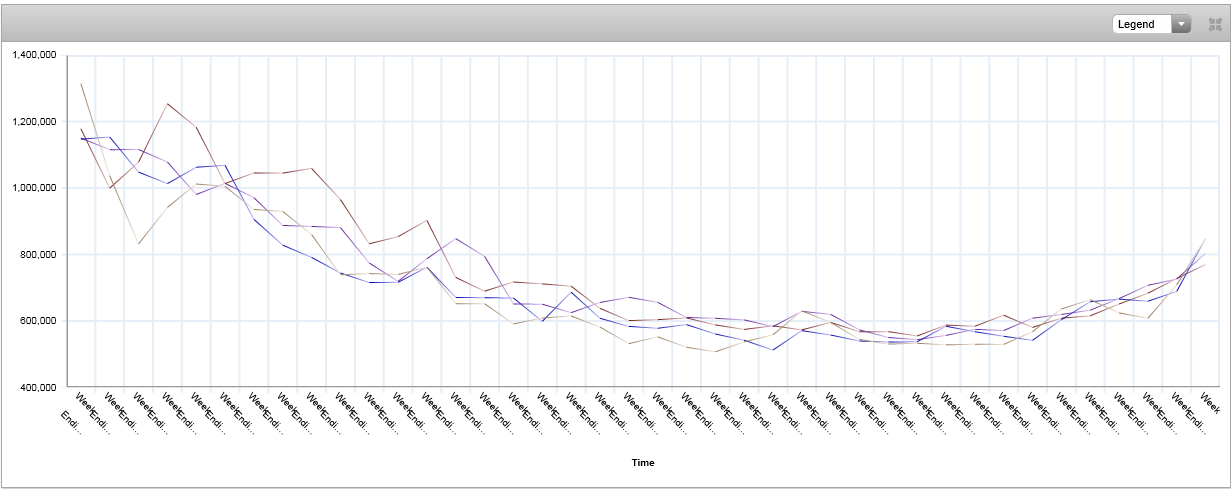Click the 400,000 y-axis label
The height and width of the screenshot is (489, 1231).
pyautogui.click(x=40, y=387)
